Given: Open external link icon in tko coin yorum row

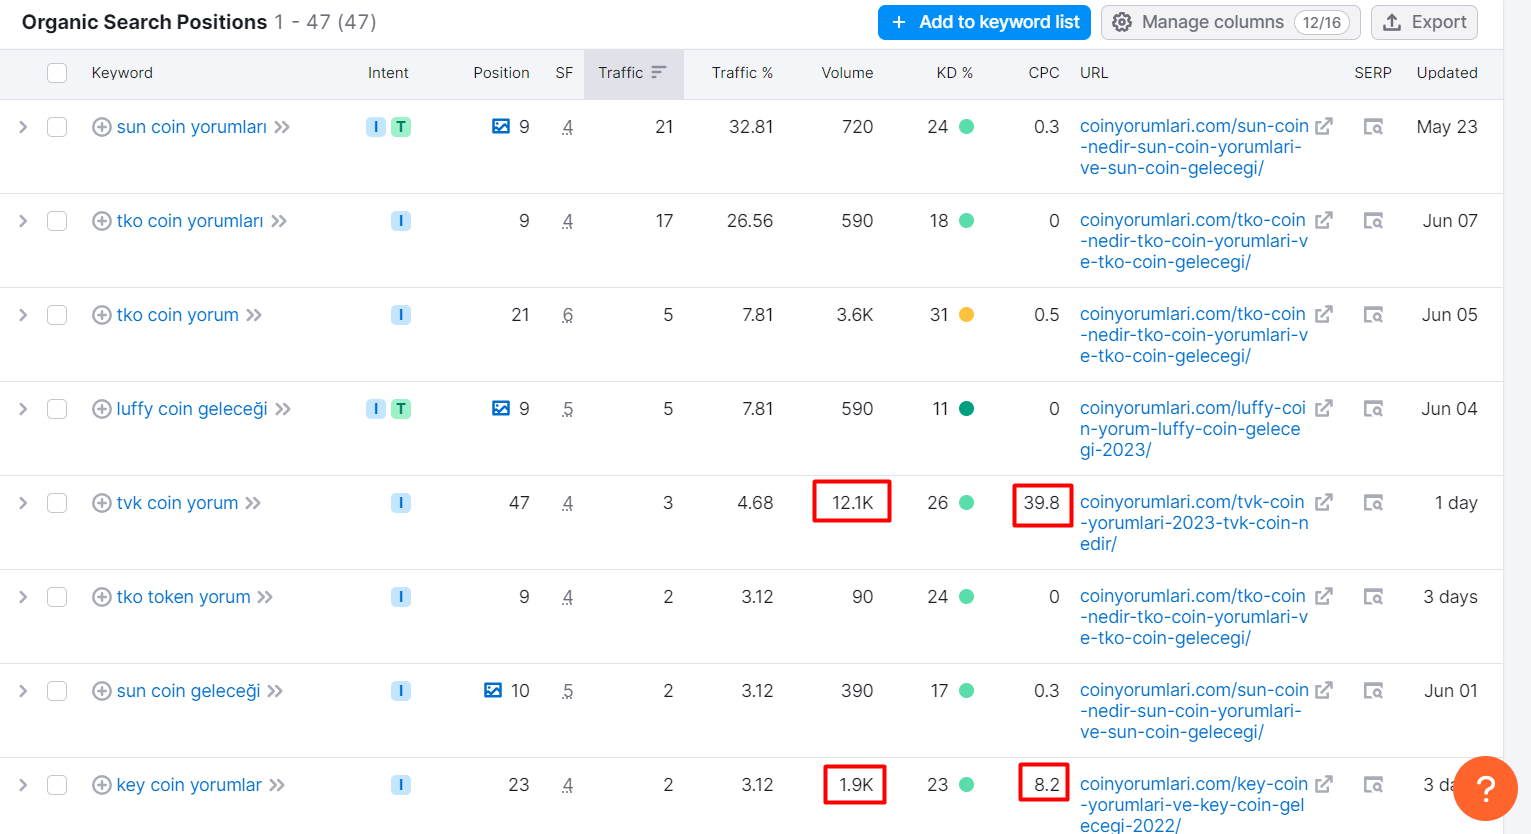Looking at the screenshot, I should 1324,314.
